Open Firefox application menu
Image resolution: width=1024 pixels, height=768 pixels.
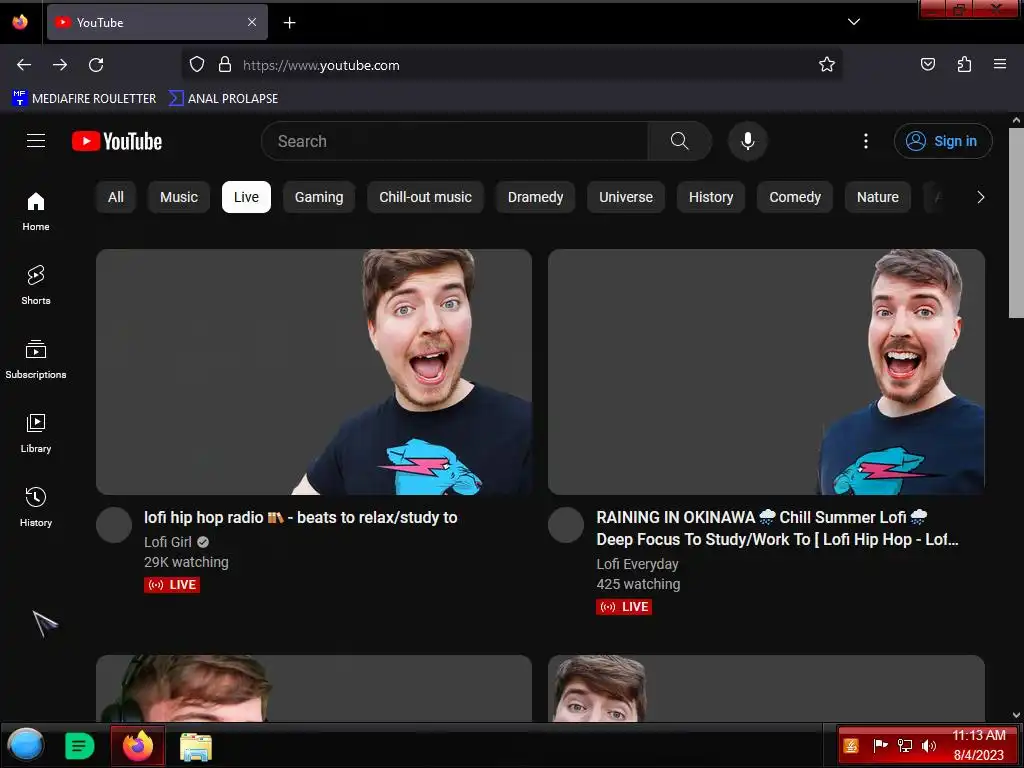coord(1000,65)
